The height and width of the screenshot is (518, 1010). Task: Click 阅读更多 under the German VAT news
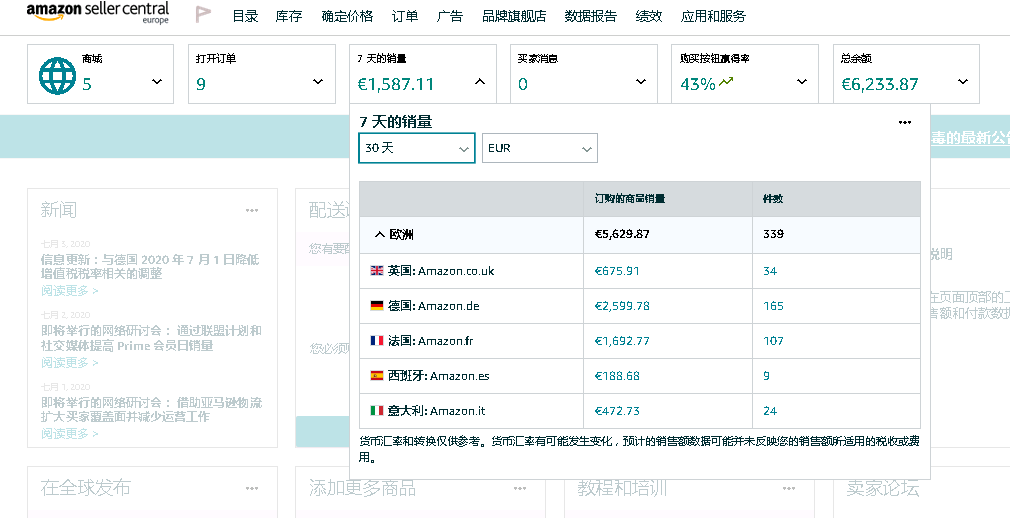click(x=70, y=291)
